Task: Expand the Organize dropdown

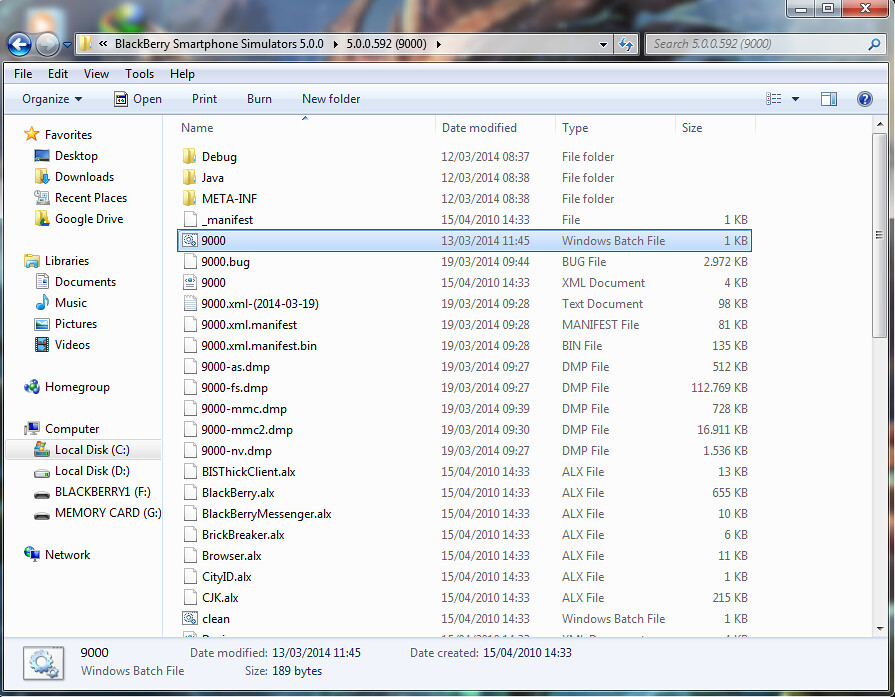Action: click(x=52, y=99)
